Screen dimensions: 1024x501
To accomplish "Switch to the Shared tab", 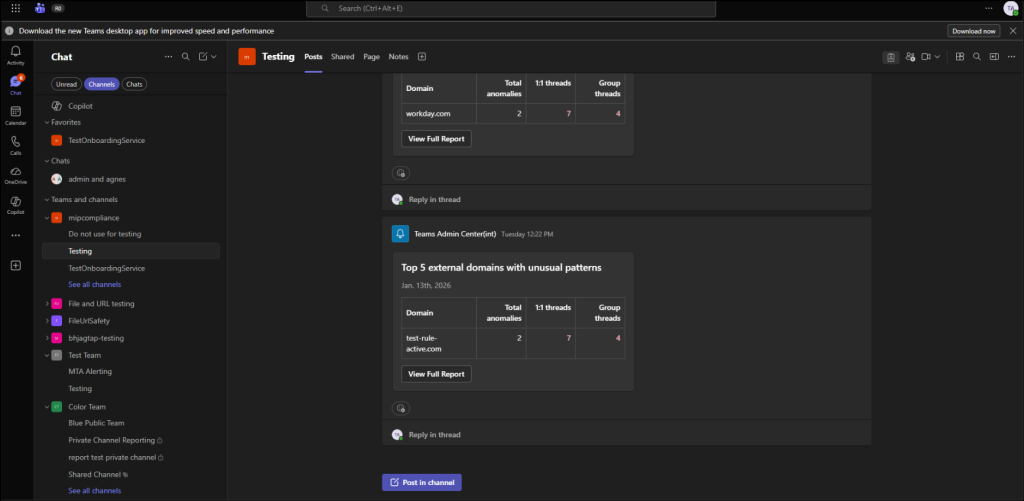I will point(342,57).
